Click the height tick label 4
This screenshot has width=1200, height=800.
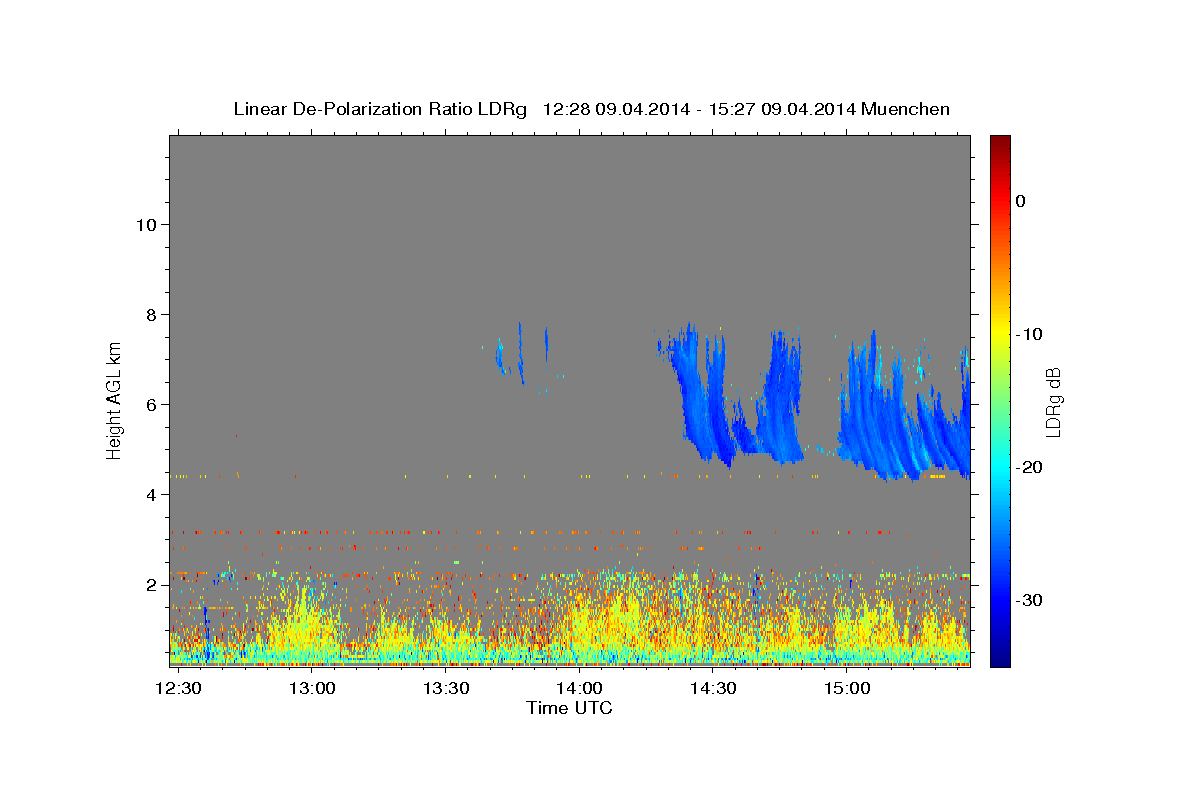[150, 494]
